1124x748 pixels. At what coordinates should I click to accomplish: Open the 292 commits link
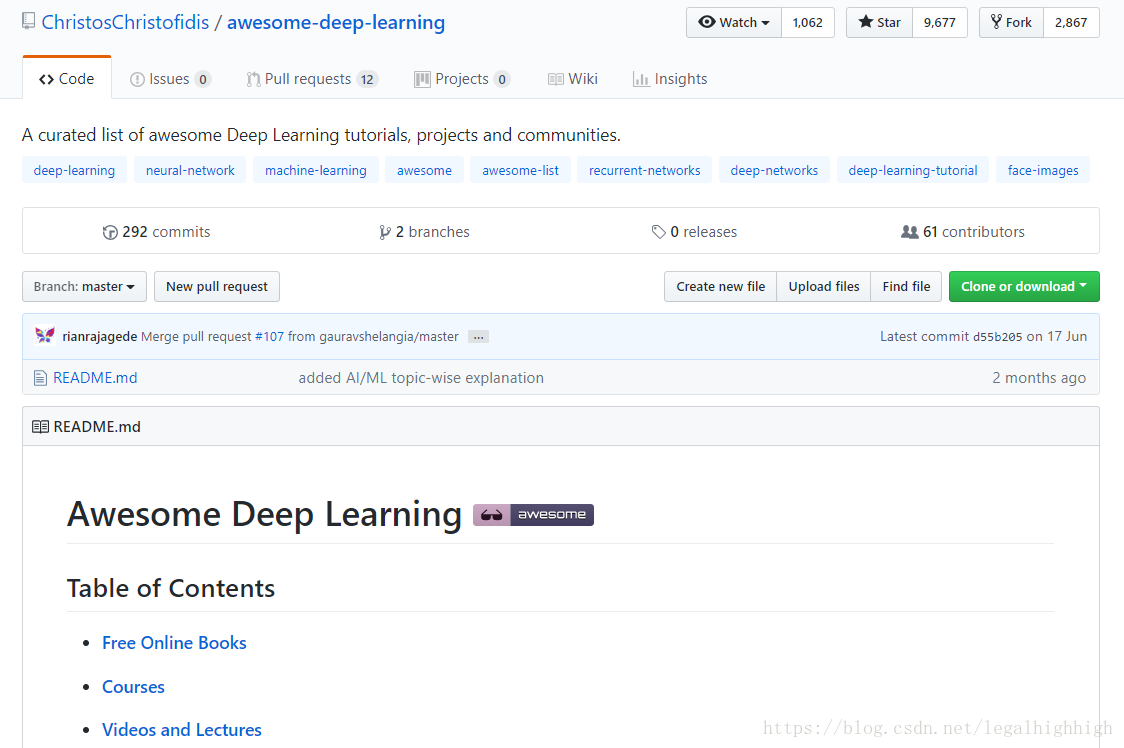pos(157,232)
